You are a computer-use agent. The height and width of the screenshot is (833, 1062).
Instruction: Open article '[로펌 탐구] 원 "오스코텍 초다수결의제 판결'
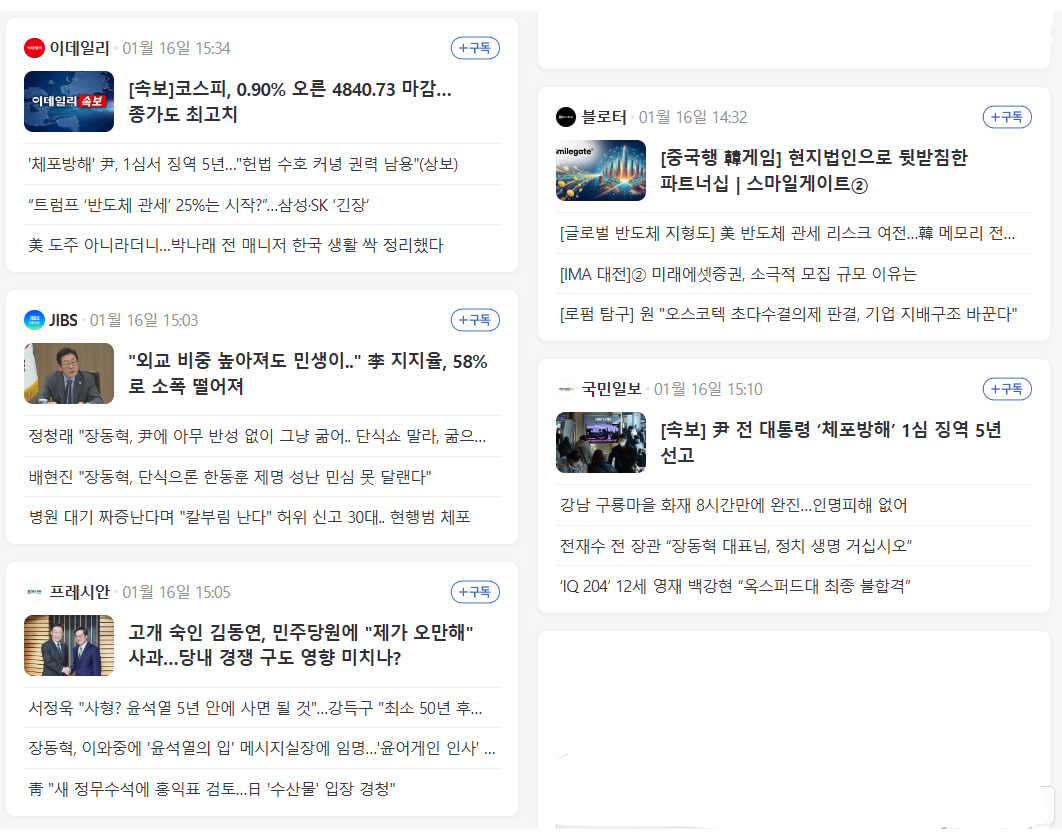[788, 314]
